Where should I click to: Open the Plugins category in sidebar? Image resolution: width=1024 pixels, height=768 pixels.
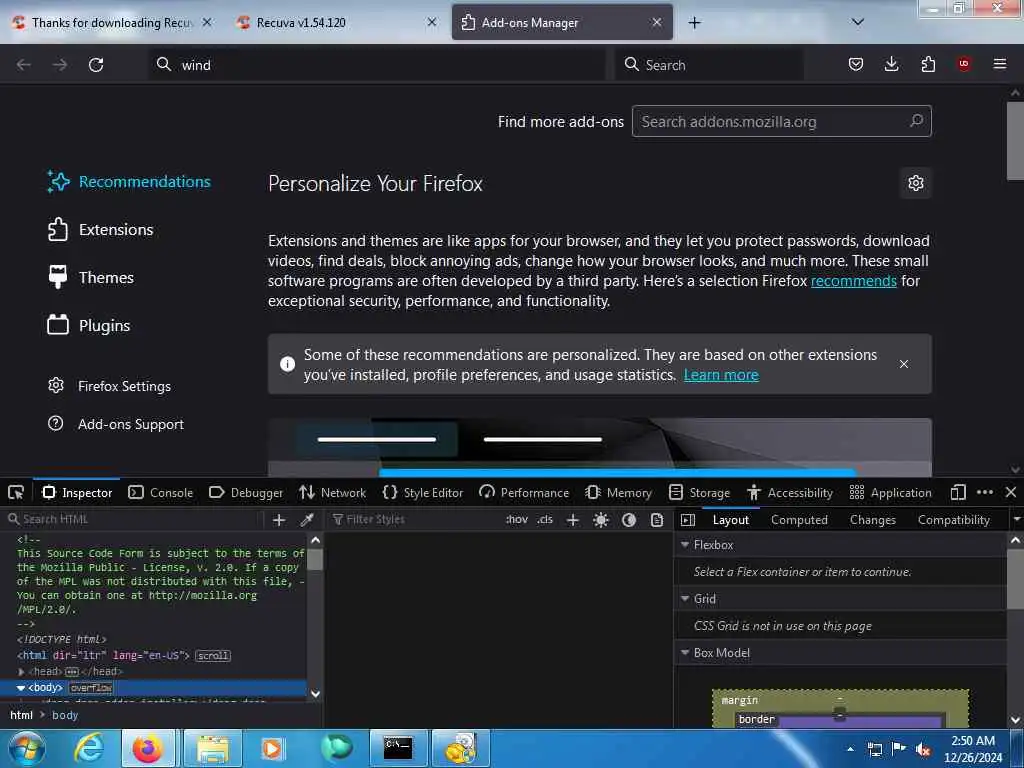coord(89,325)
